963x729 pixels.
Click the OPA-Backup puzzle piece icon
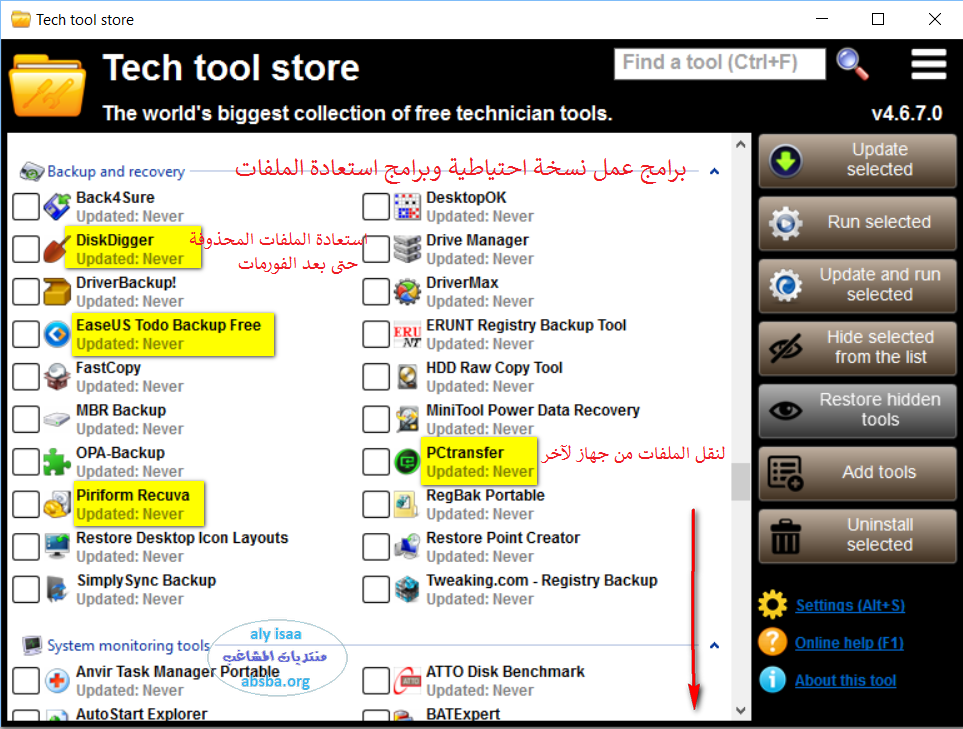[57, 462]
